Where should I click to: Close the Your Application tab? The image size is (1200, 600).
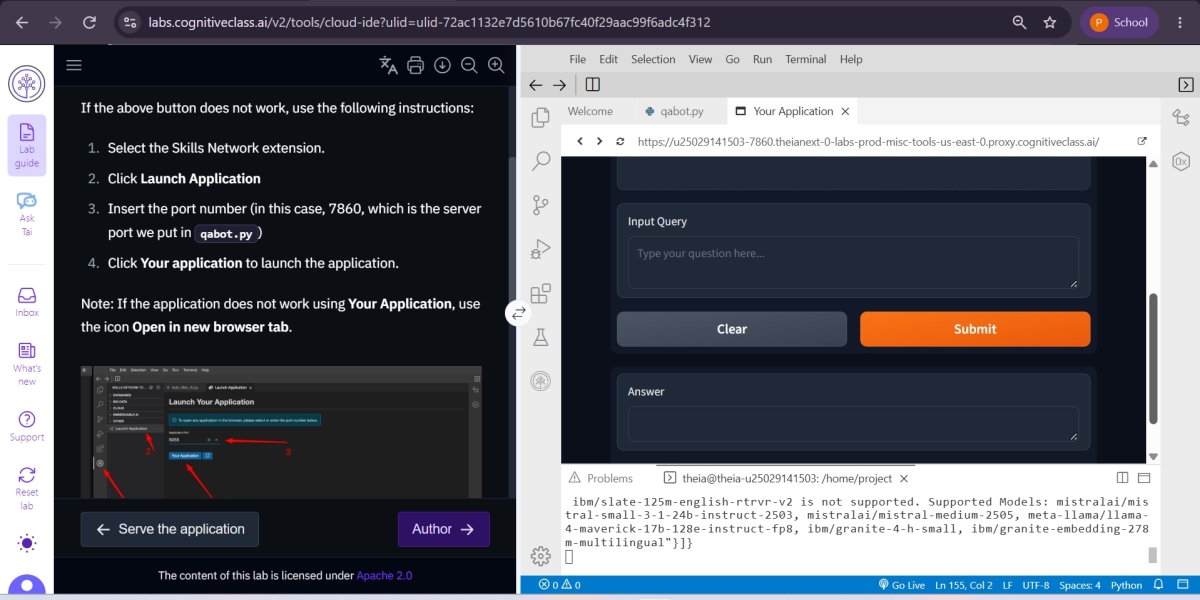[845, 111]
